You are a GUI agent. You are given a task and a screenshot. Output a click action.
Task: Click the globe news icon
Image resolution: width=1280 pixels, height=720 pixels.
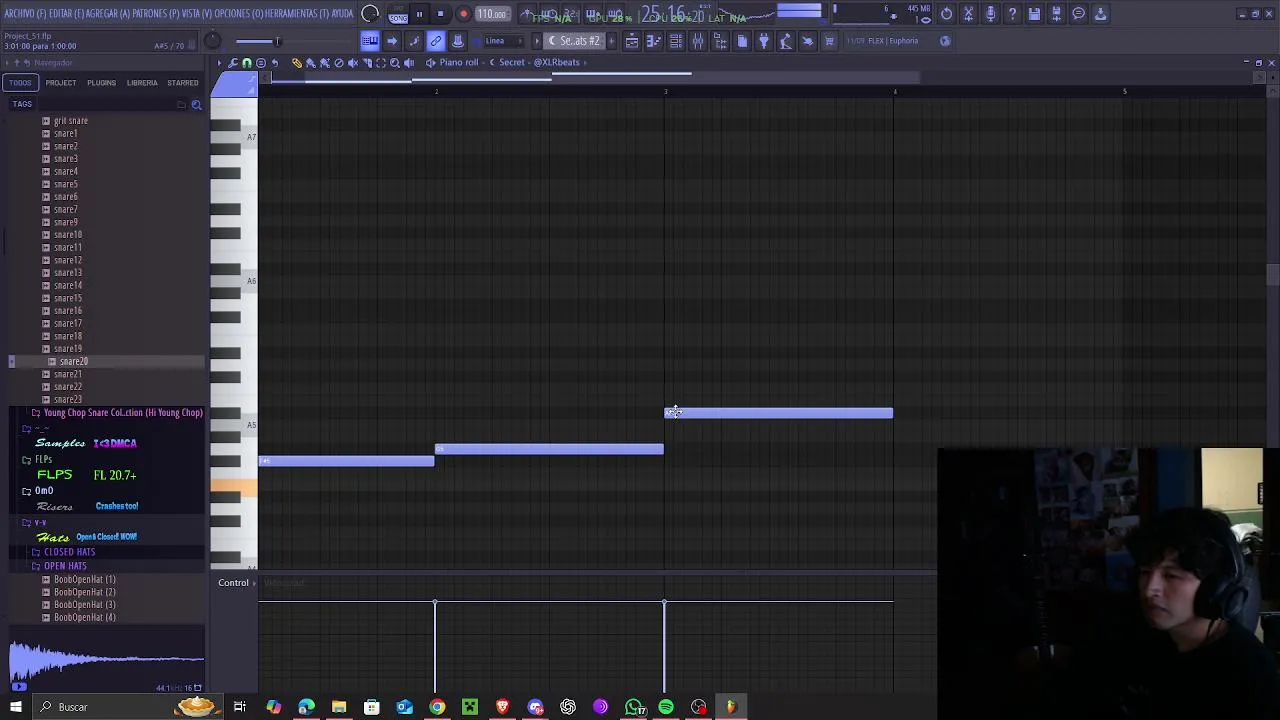pos(946,41)
